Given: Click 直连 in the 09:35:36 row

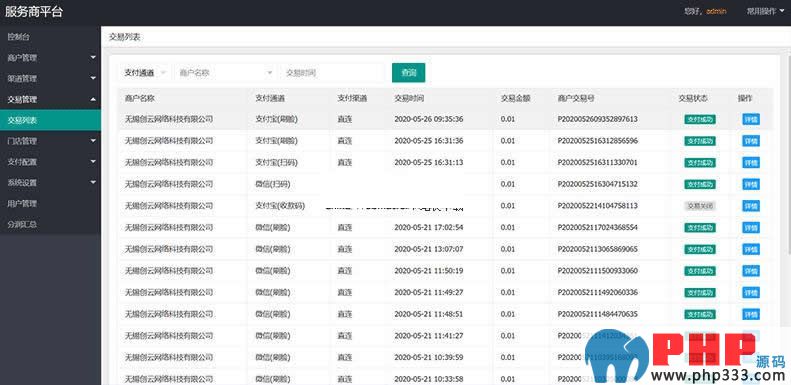Looking at the screenshot, I should click(x=345, y=120).
